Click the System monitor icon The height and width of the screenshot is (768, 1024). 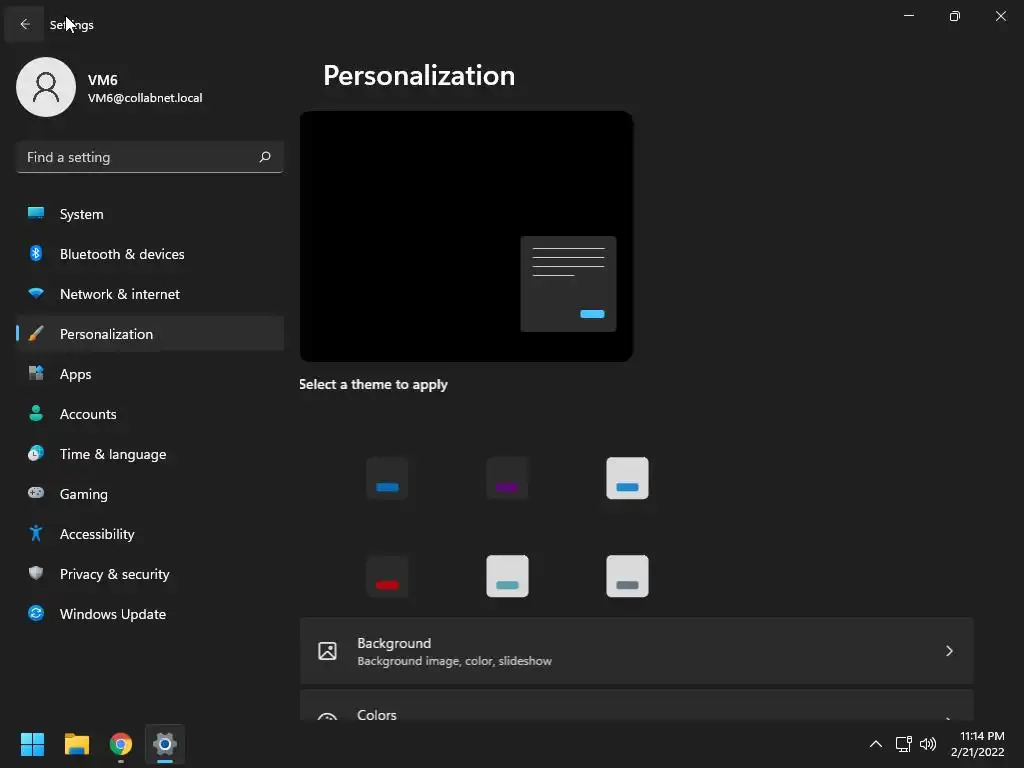click(x=36, y=213)
